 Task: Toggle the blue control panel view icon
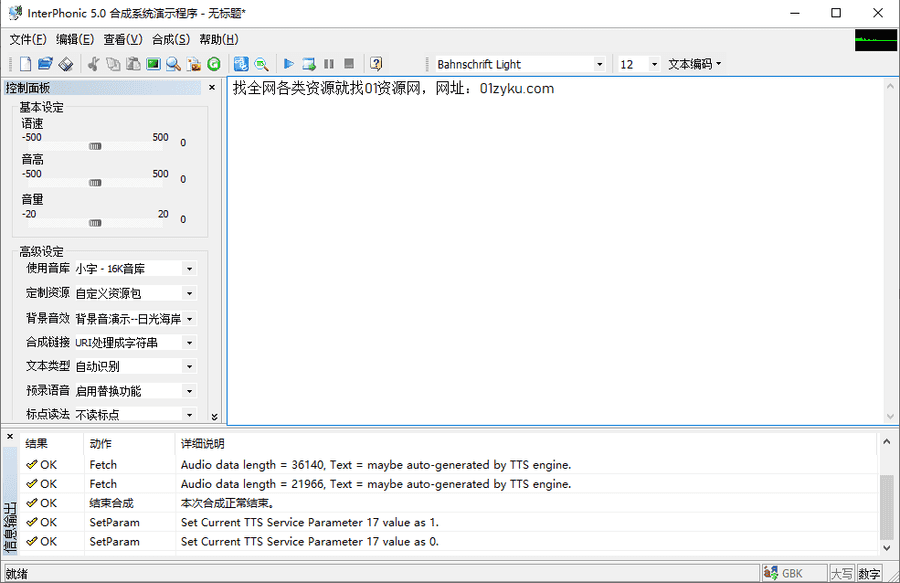tap(241, 64)
